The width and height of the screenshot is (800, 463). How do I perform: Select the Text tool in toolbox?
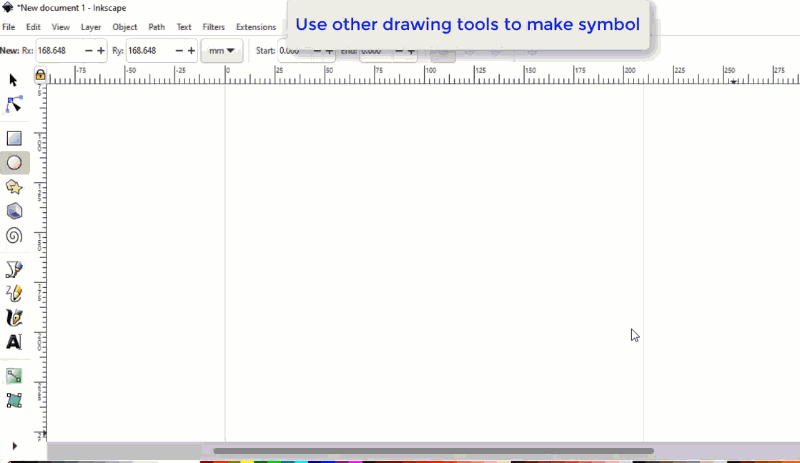coord(14,342)
